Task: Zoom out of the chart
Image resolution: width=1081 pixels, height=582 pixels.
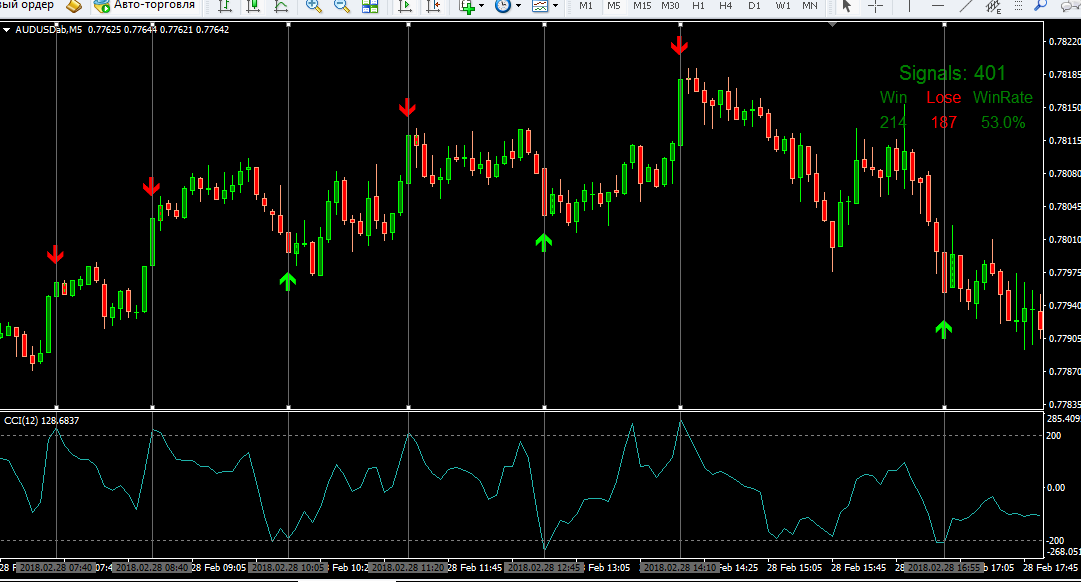Action: point(342,6)
